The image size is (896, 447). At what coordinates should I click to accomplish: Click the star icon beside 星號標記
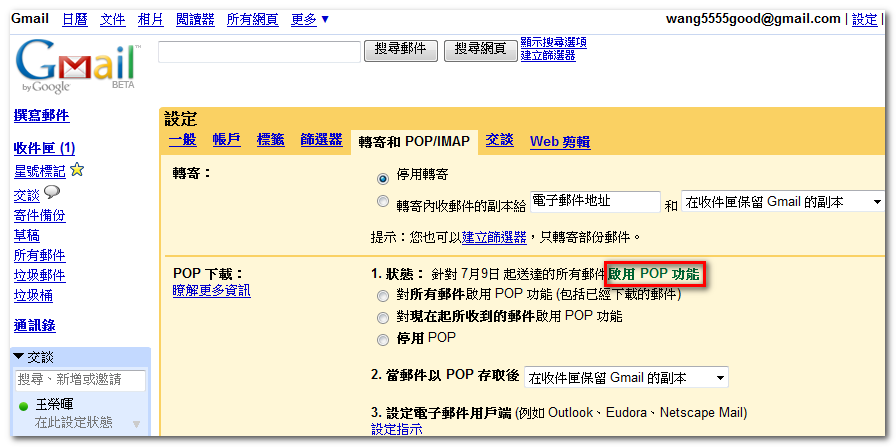point(77,170)
